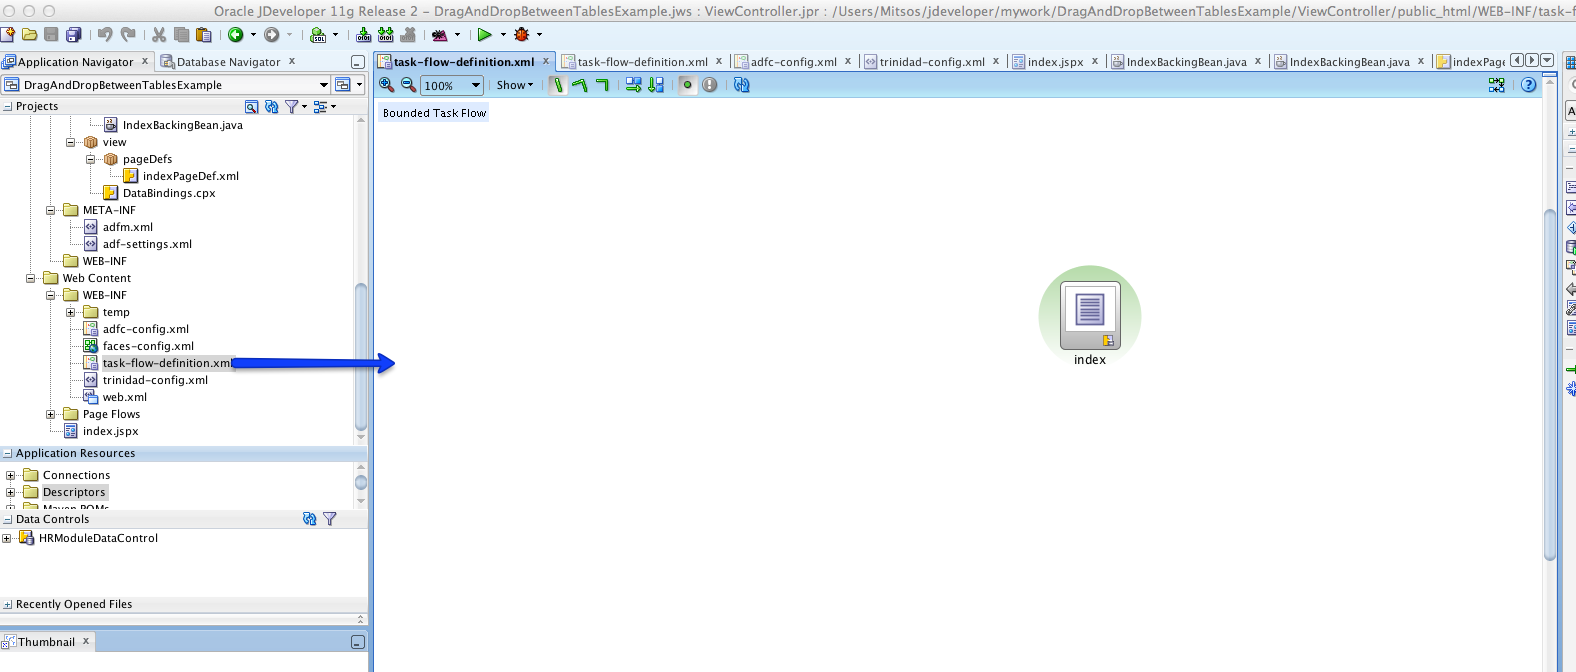Zoom out on the task flow diagram
The image size is (1576, 672).
[408, 85]
